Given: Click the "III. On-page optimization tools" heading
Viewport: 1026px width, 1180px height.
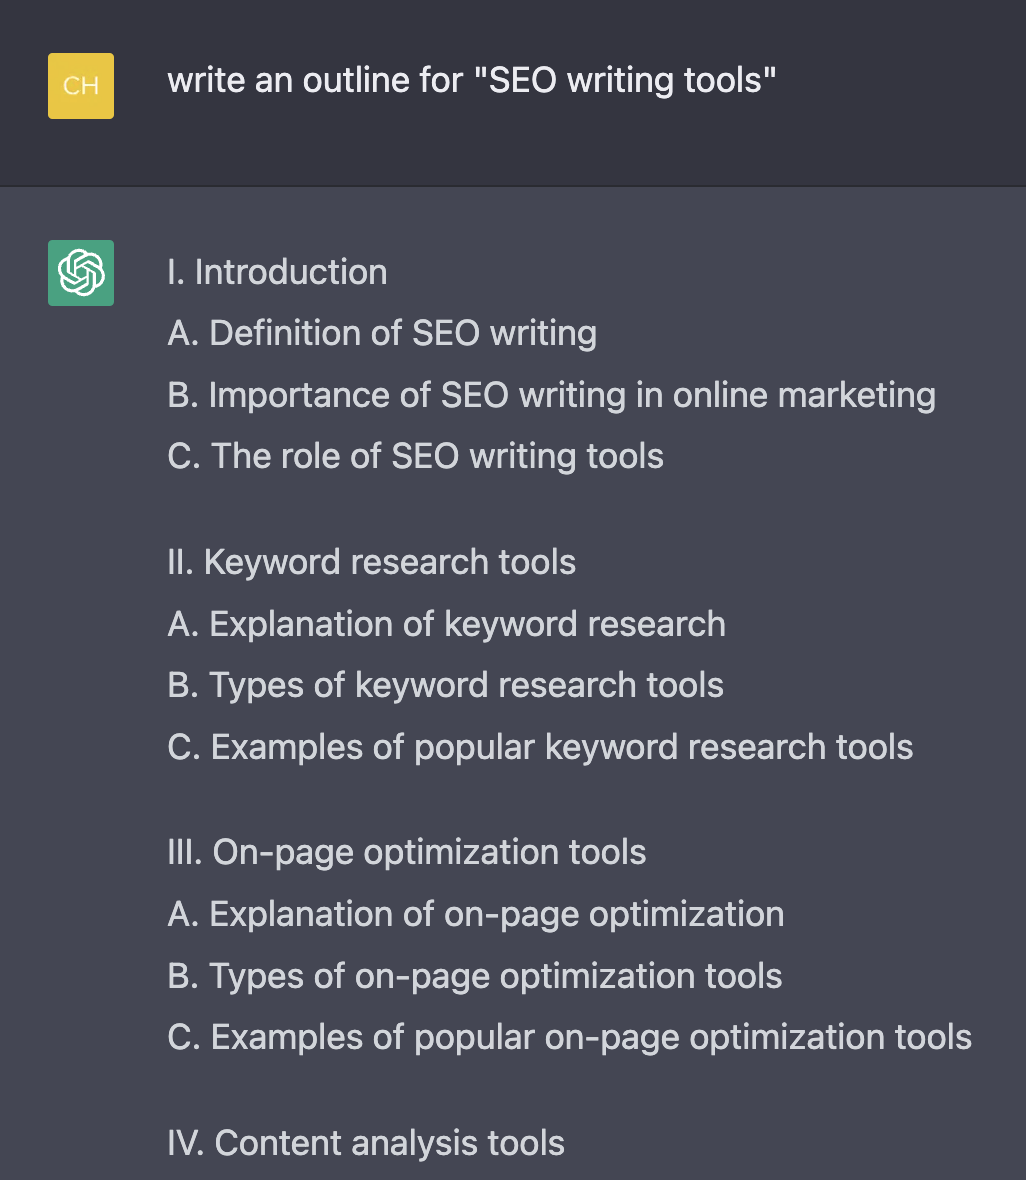Looking at the screenshot, I should (406, 853).
